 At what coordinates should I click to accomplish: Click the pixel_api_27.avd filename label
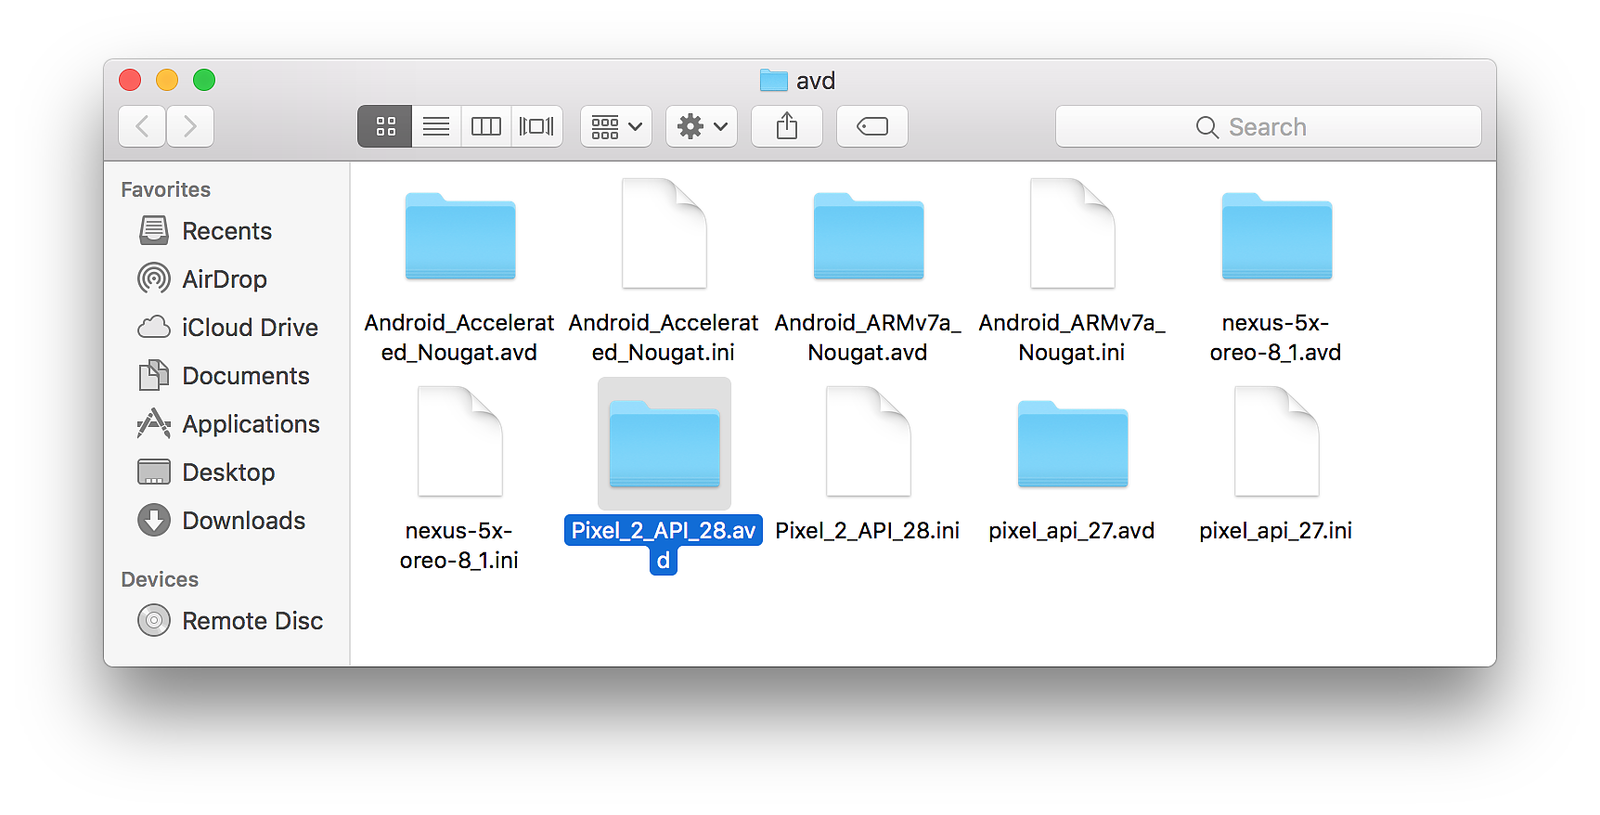(1072, 531)
